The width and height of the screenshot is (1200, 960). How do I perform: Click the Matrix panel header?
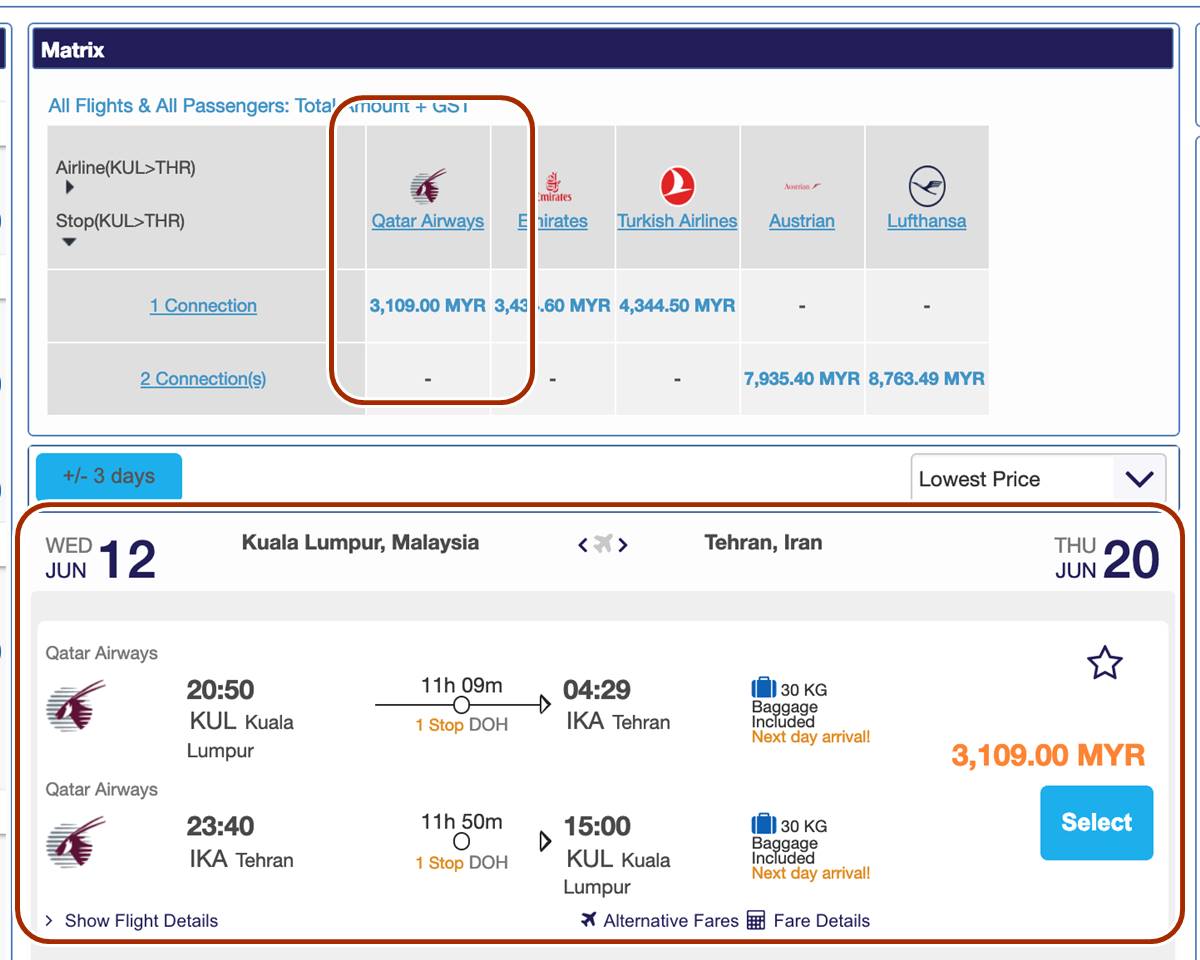tap(603, 49)
